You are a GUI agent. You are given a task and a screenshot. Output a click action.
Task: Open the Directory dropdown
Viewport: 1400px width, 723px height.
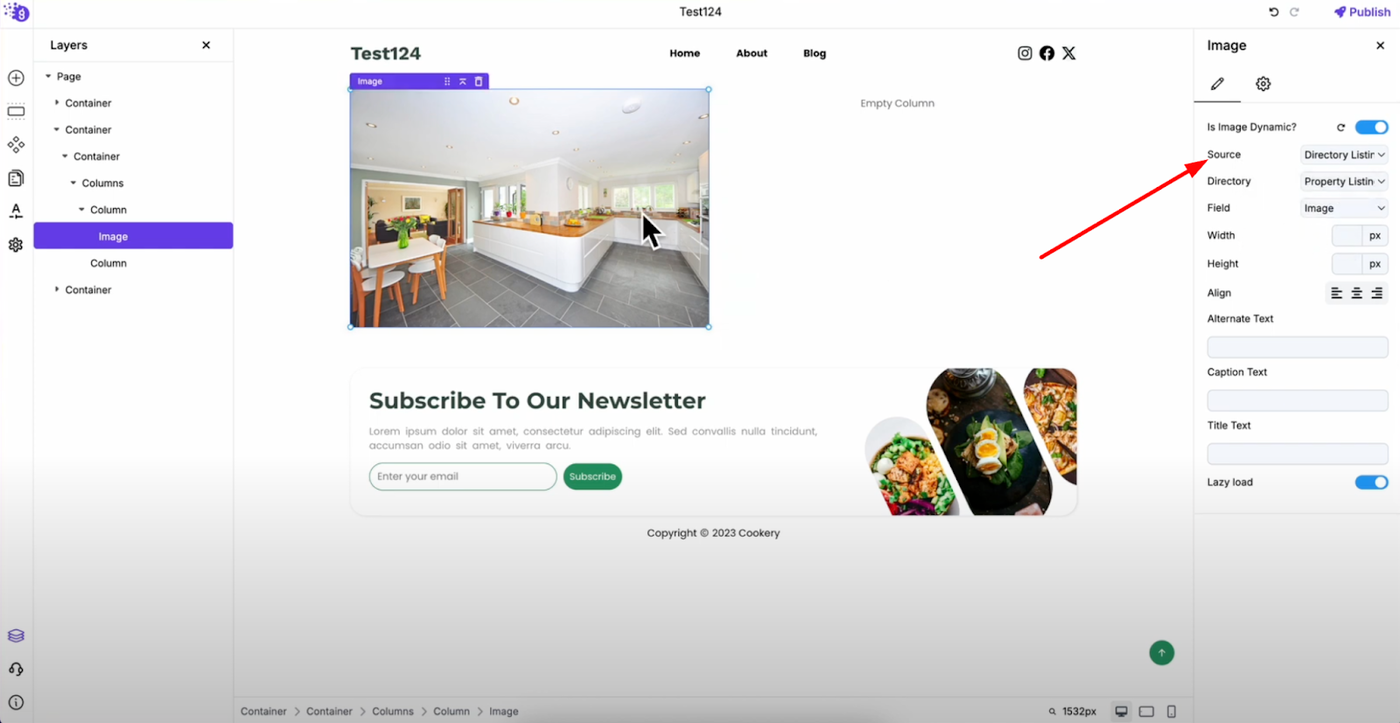pyautogui.click(x=1344, y=181)
